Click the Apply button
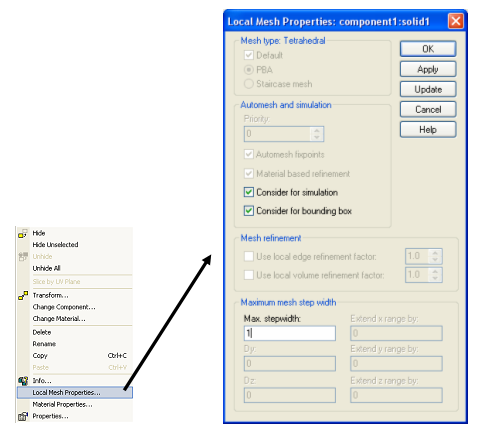This screenshot has width=485, height=432. click(x=428, y=69)
